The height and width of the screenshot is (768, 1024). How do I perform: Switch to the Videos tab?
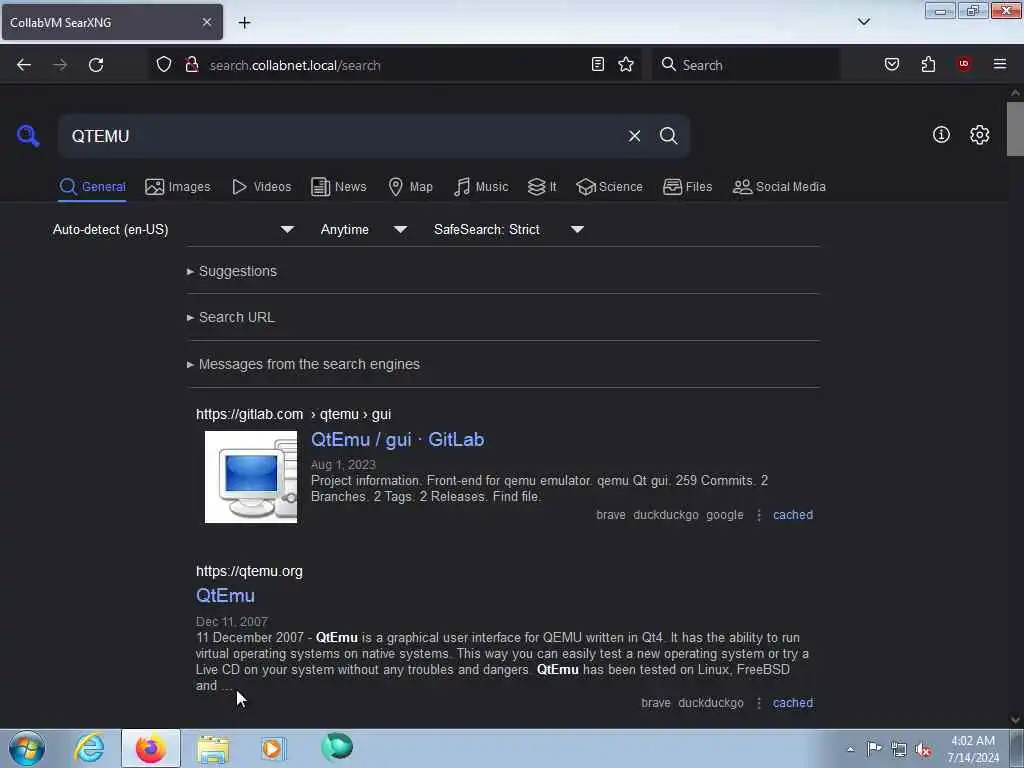coord(261,187)
